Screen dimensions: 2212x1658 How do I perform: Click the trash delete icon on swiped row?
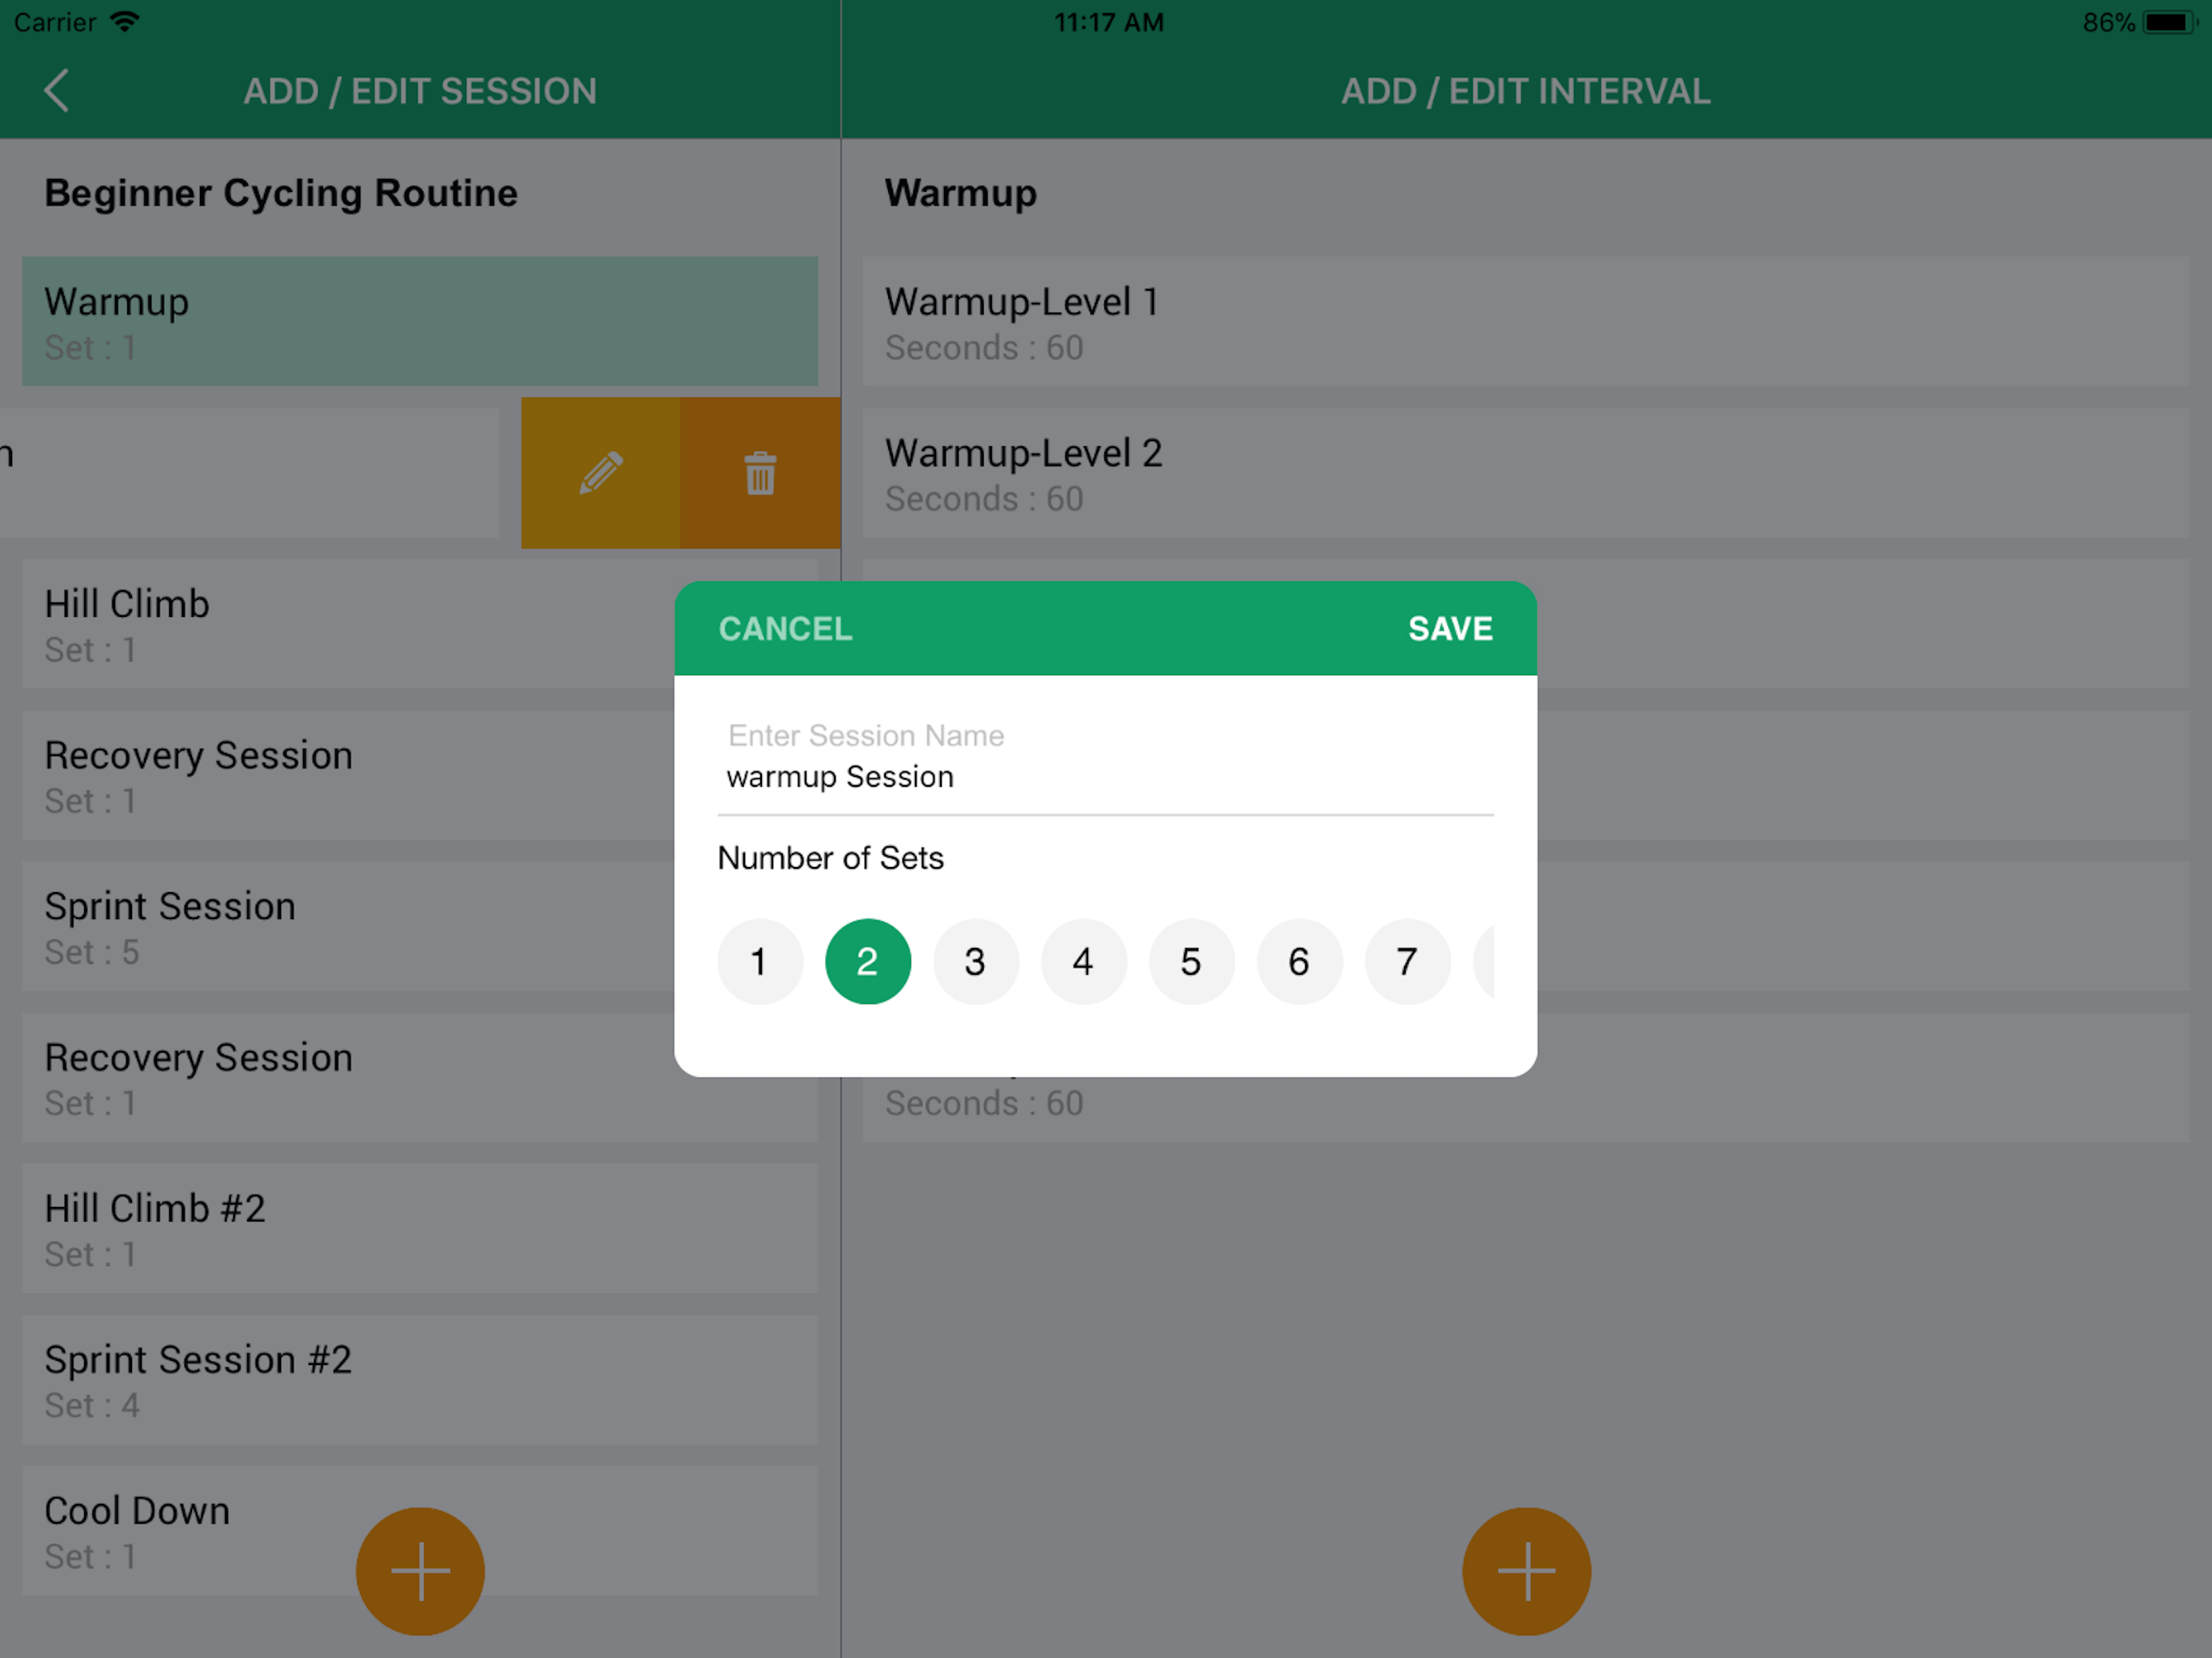tap(760, 473)
